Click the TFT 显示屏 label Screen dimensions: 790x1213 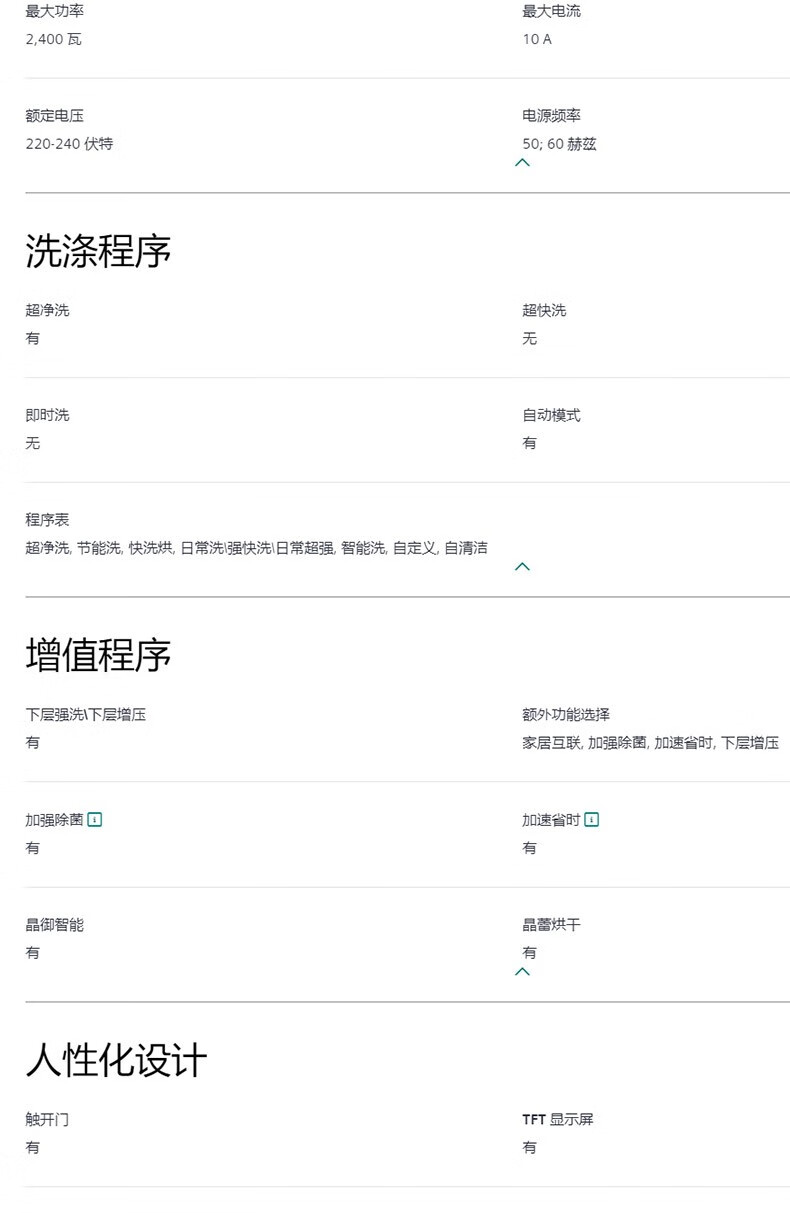click(x=558, y=1119)
